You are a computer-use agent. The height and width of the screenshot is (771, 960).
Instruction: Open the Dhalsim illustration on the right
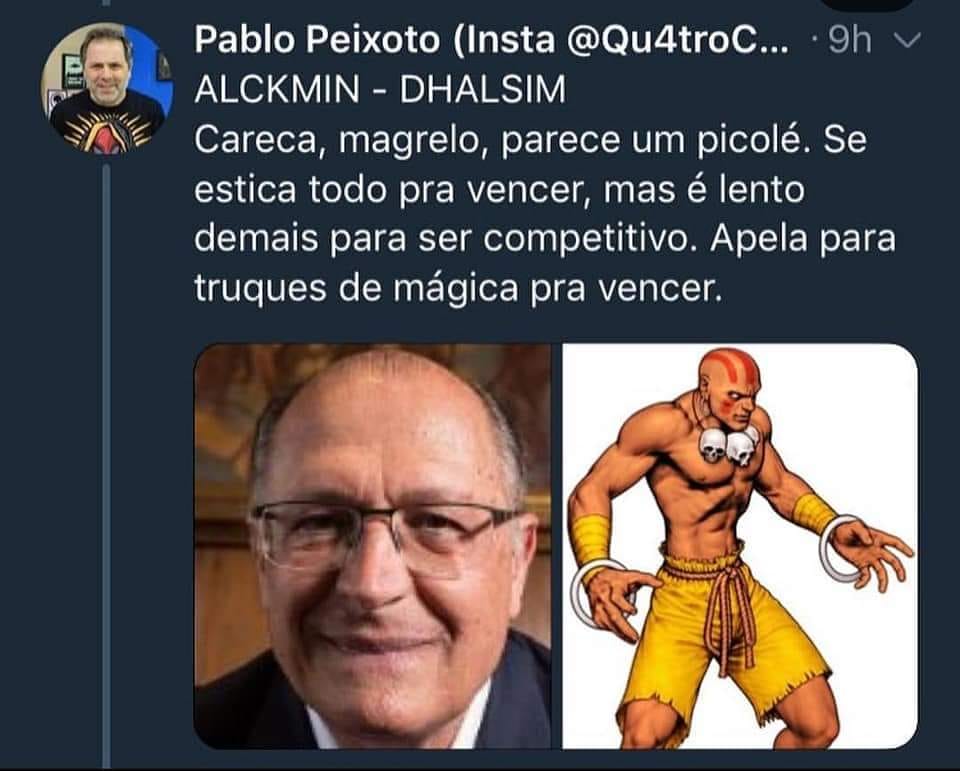coord(740,546)
